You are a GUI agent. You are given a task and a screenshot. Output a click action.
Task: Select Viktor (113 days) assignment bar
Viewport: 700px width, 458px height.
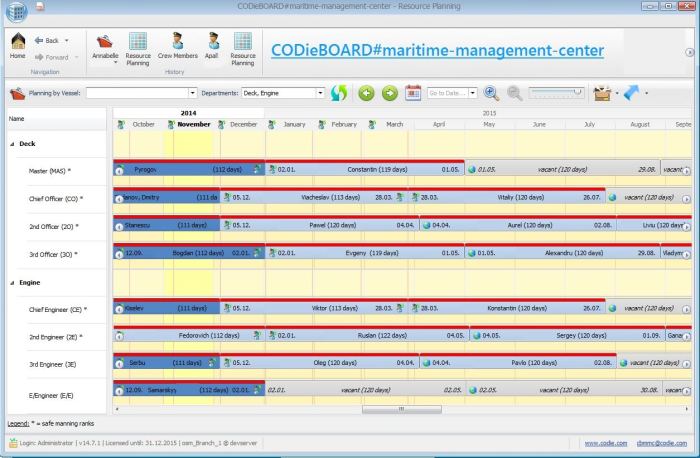pyautogui.click(x=314, y=308)
